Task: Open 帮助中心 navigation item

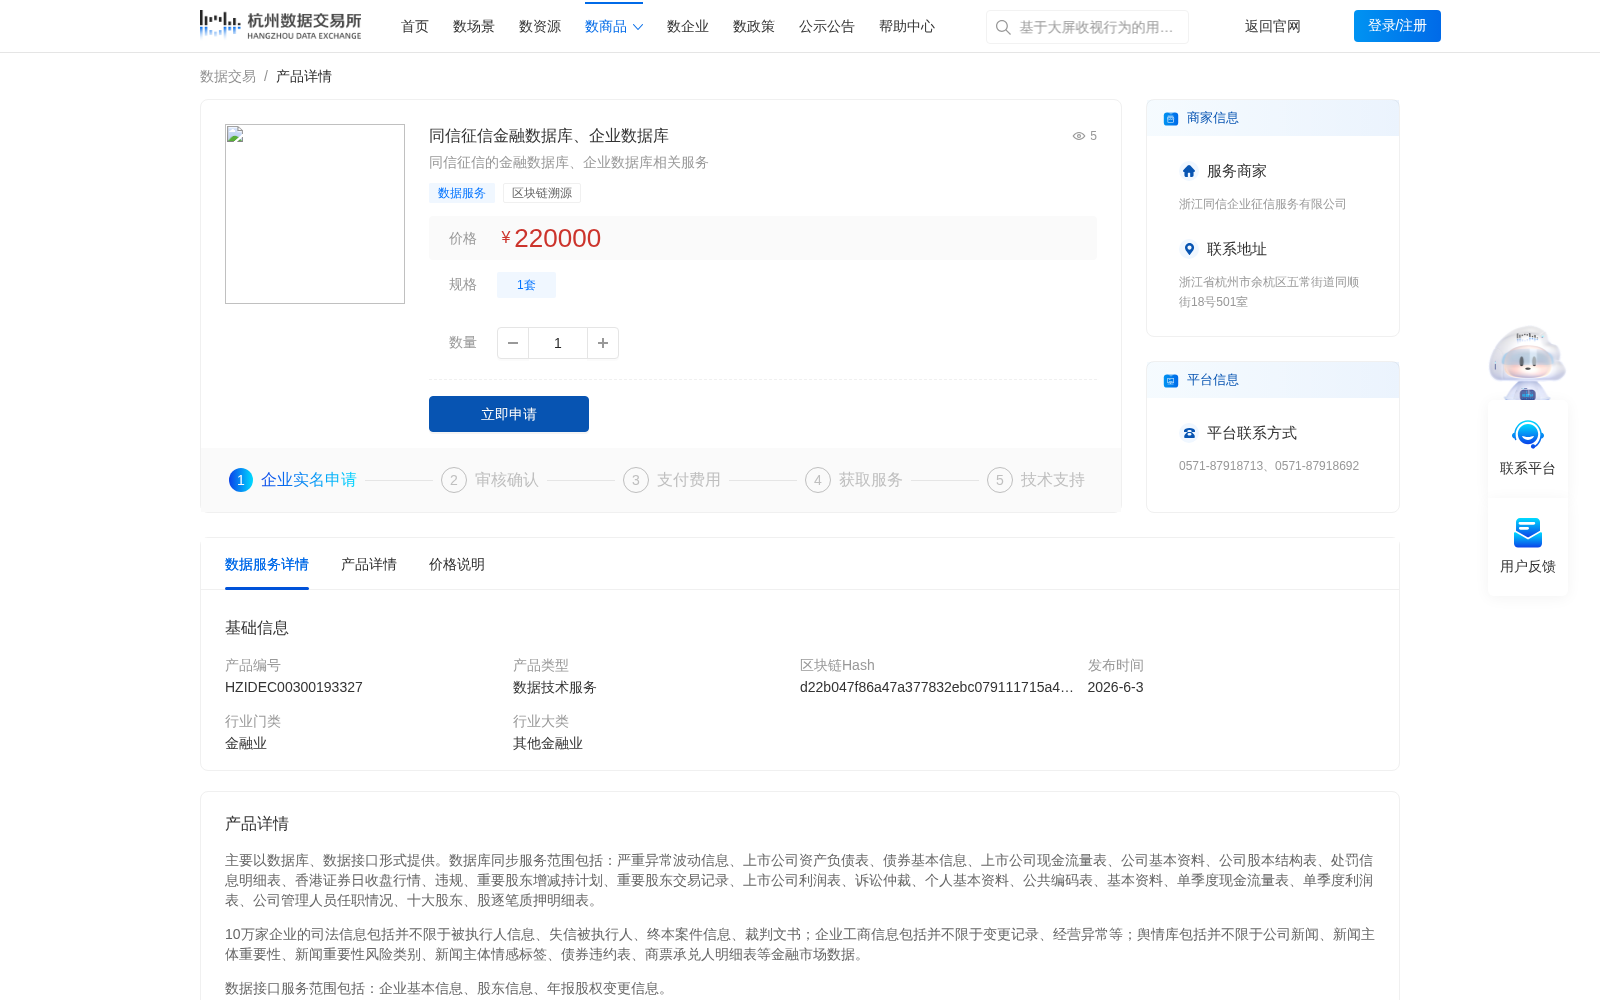Action: 907,27
